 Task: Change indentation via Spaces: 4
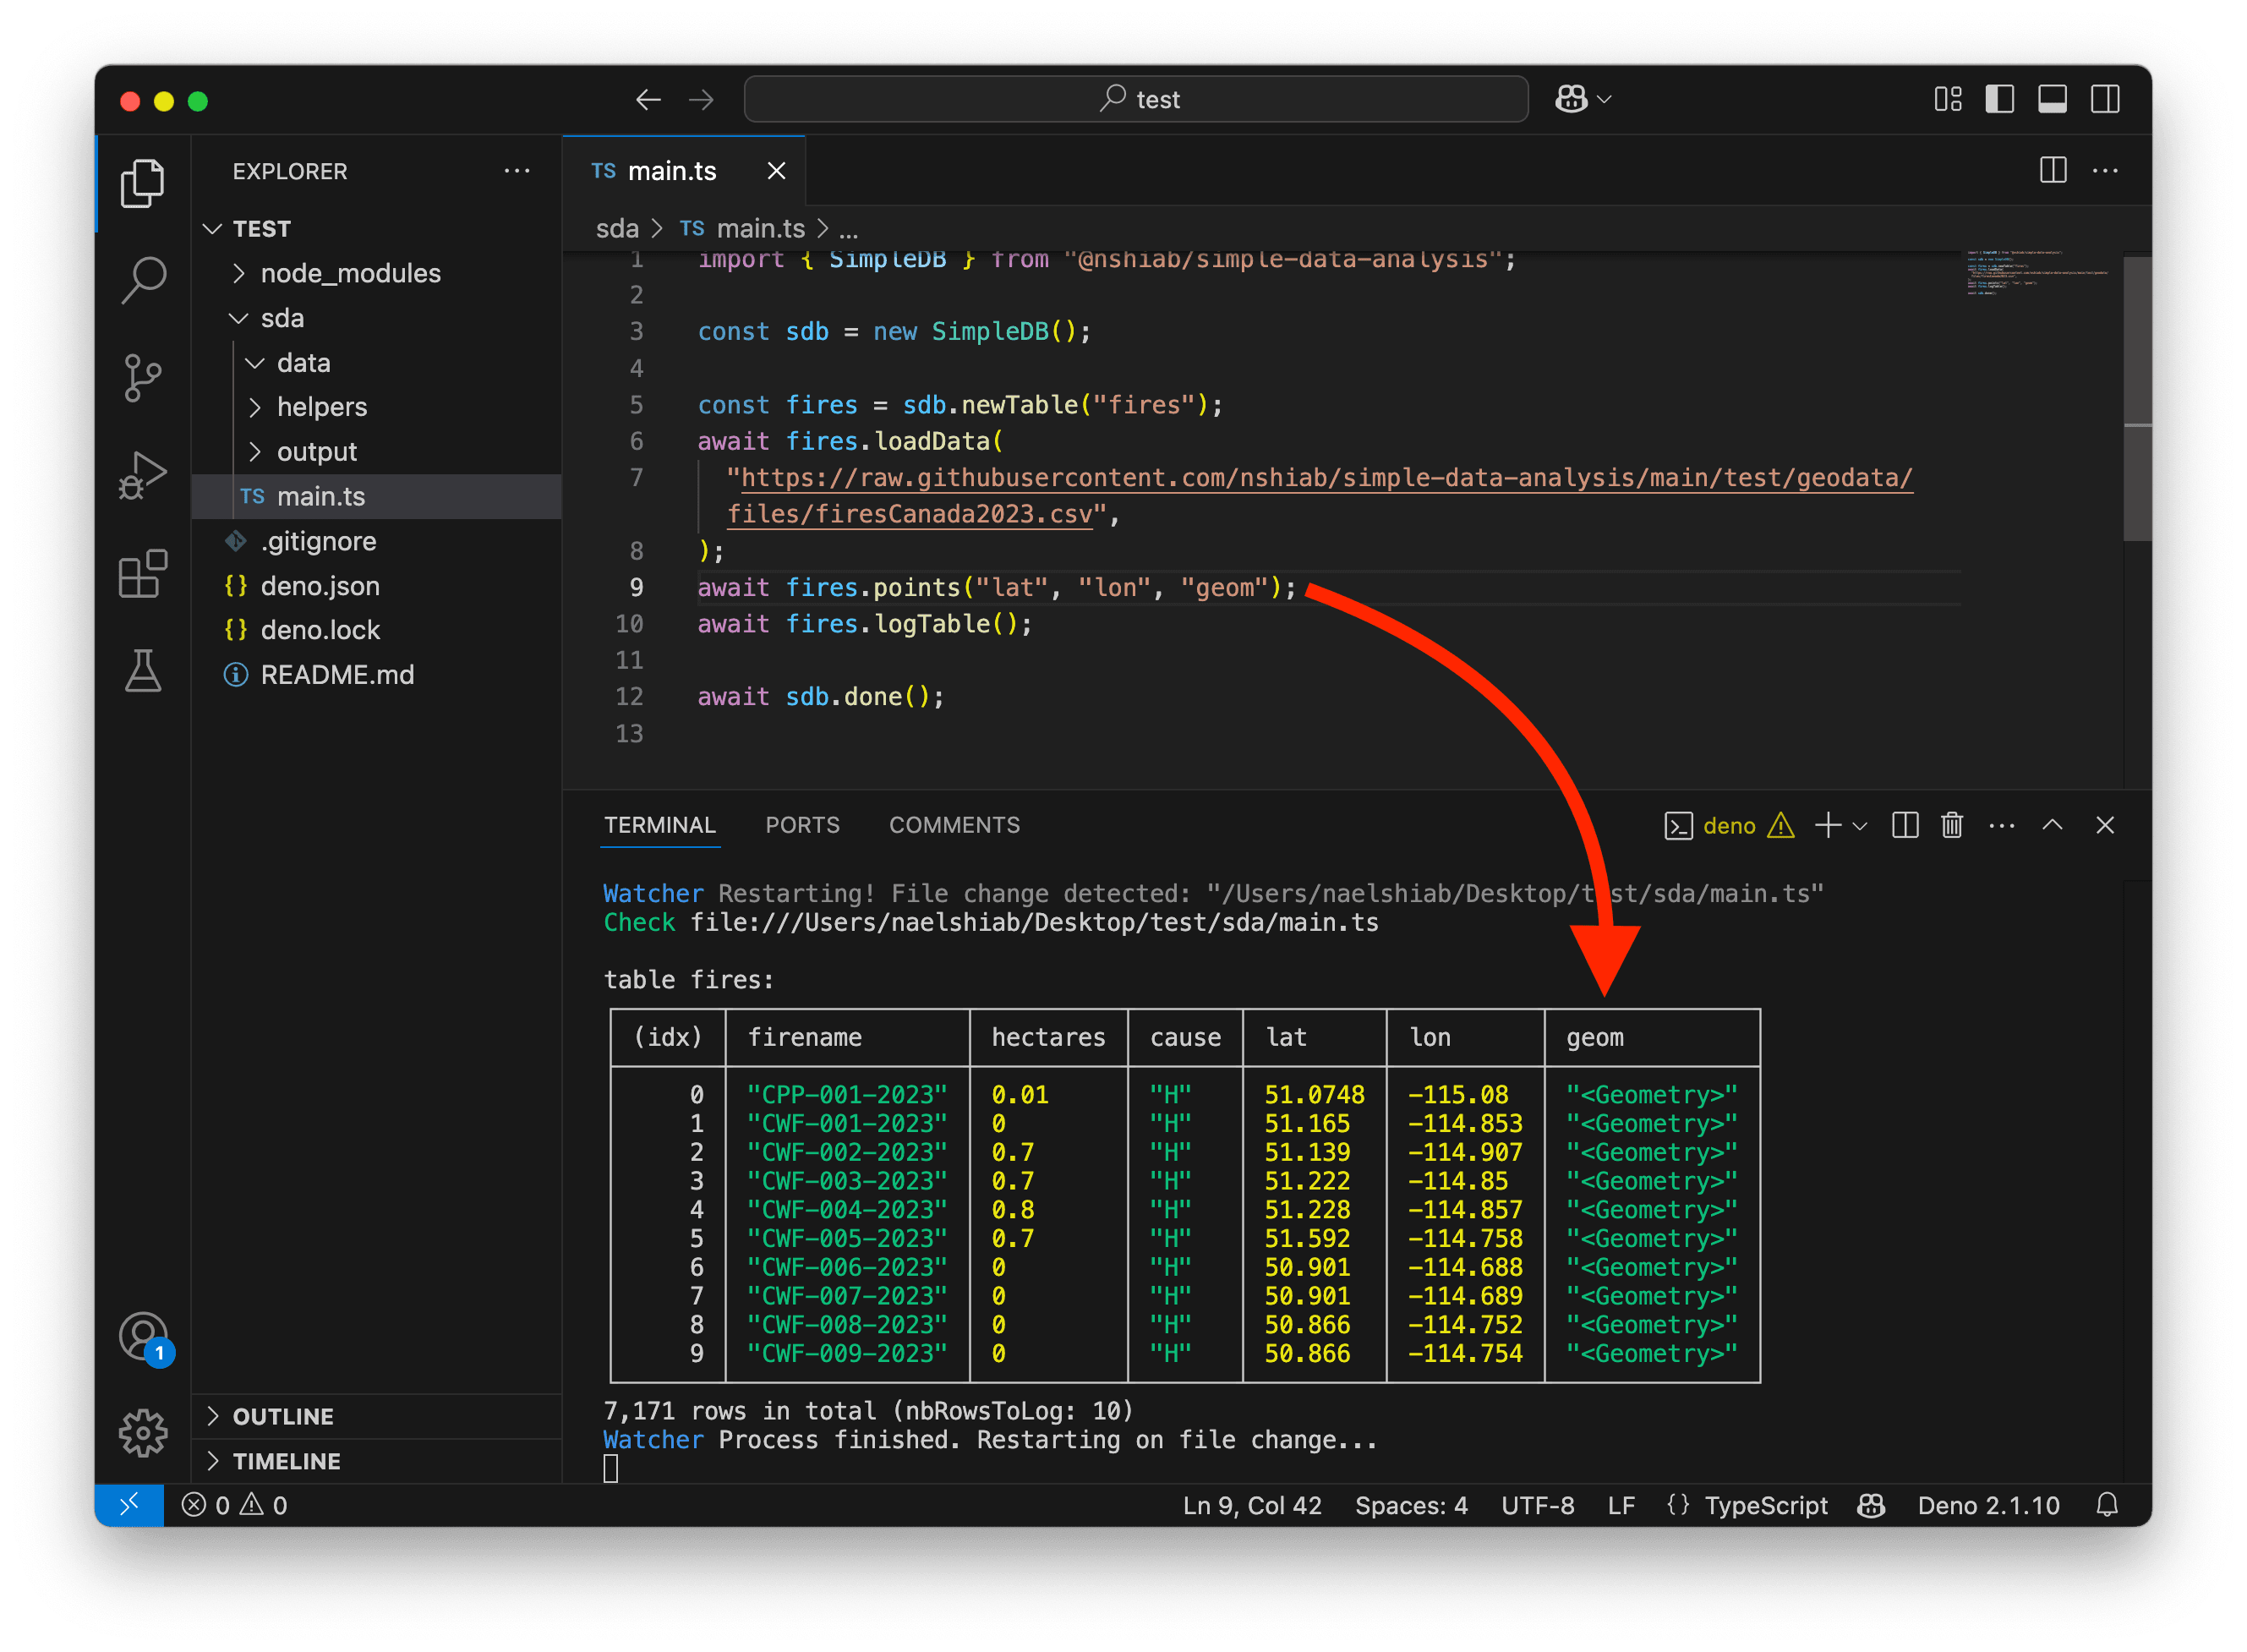[x=1411, y=1505]
